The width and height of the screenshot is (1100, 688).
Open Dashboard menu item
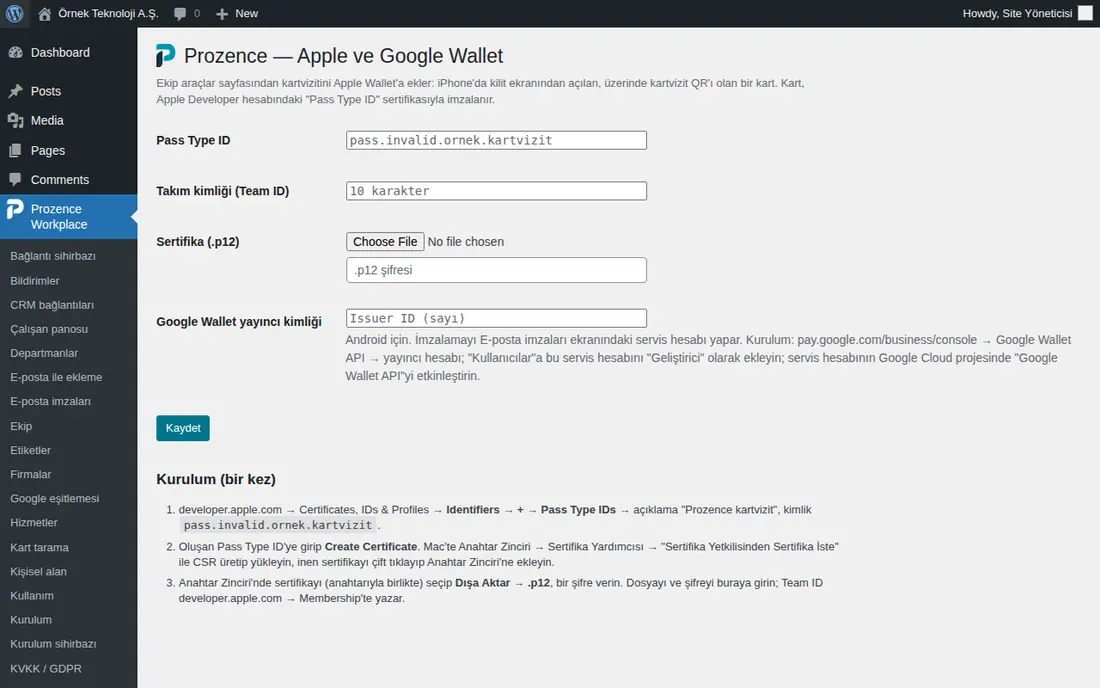pyautogui.click(x=69, y=53)
